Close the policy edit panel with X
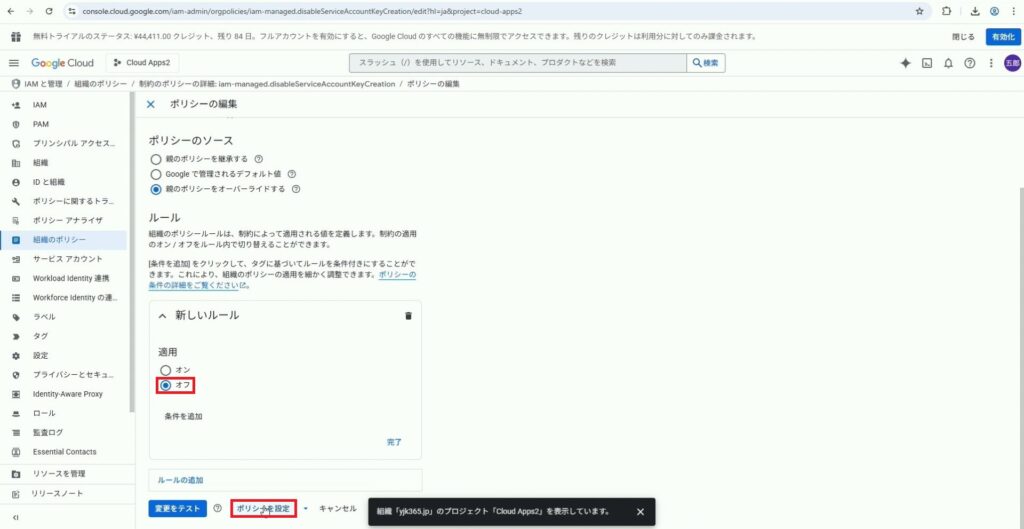This screenshot has height=529, width=1024. (x=151, y=104)
